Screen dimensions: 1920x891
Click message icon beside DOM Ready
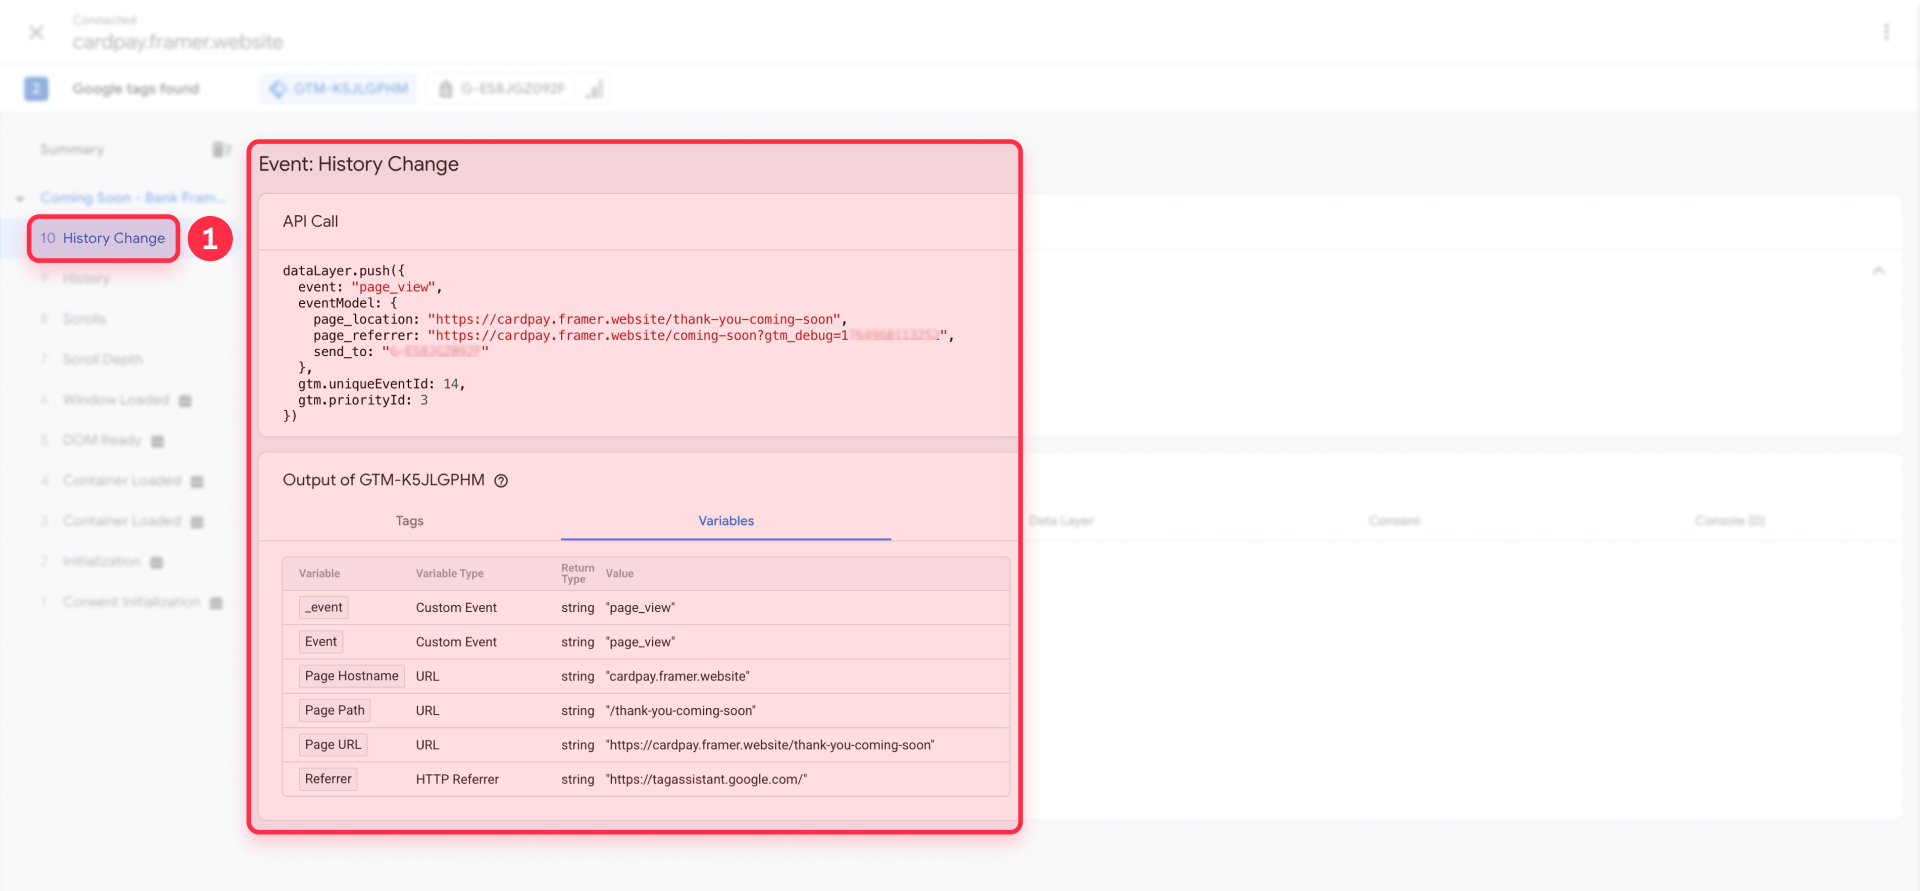click(158, 441)
